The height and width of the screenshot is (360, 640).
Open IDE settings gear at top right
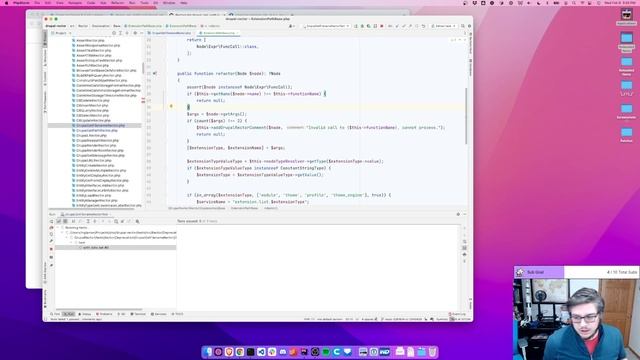point(469,26)
